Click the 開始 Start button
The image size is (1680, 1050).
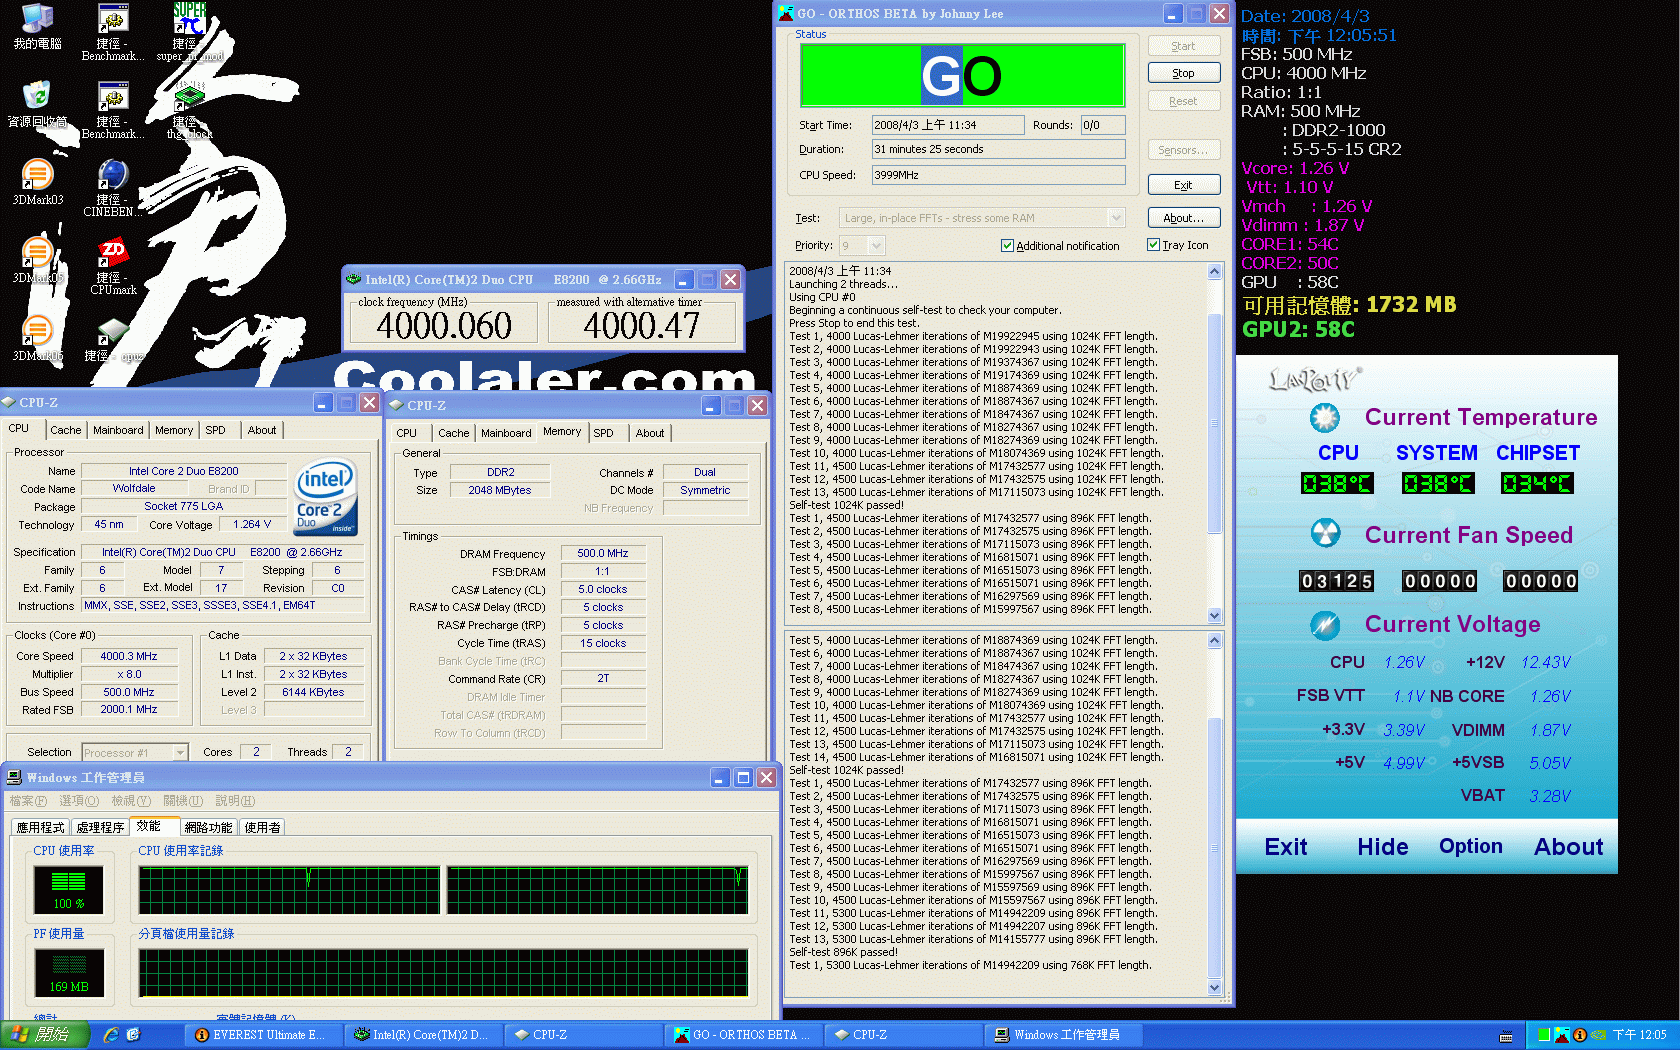point(45,1035)
